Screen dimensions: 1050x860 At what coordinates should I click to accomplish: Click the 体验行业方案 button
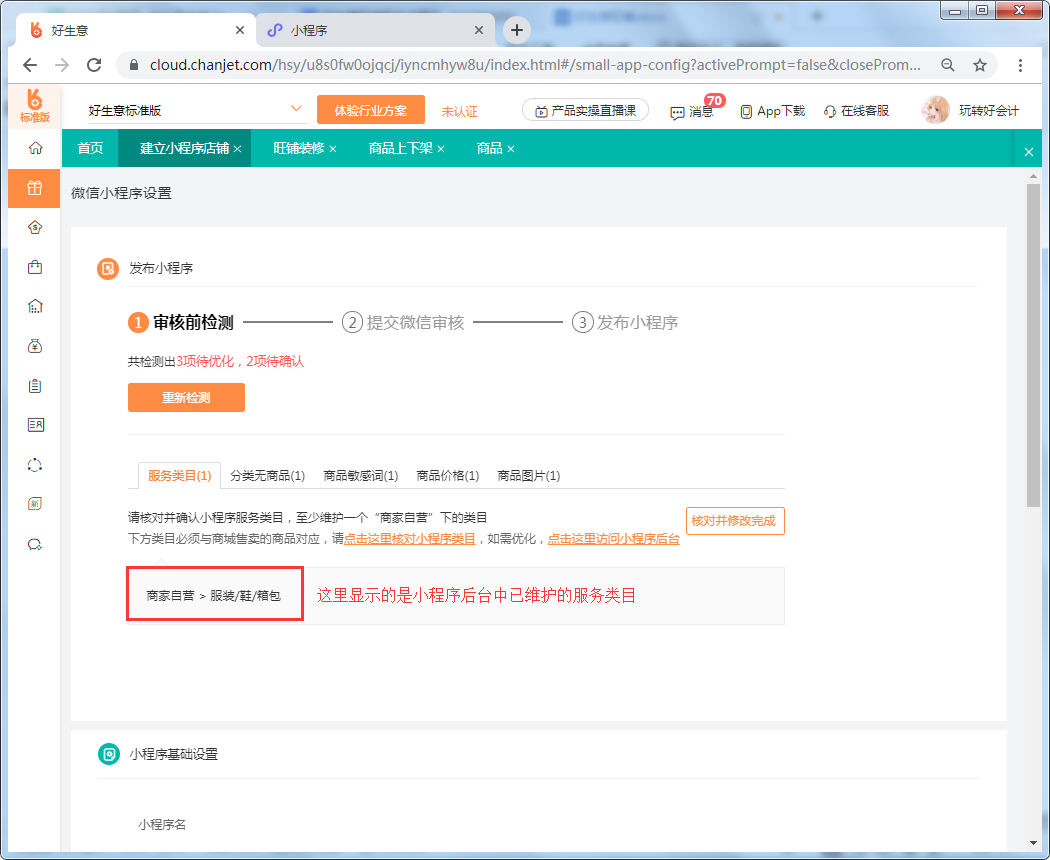[x=370, y=110]
